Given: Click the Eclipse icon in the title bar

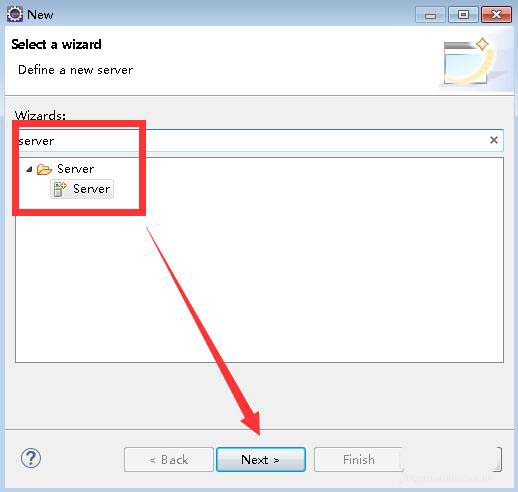Looking at the screenshot, I should coord(15,14).
